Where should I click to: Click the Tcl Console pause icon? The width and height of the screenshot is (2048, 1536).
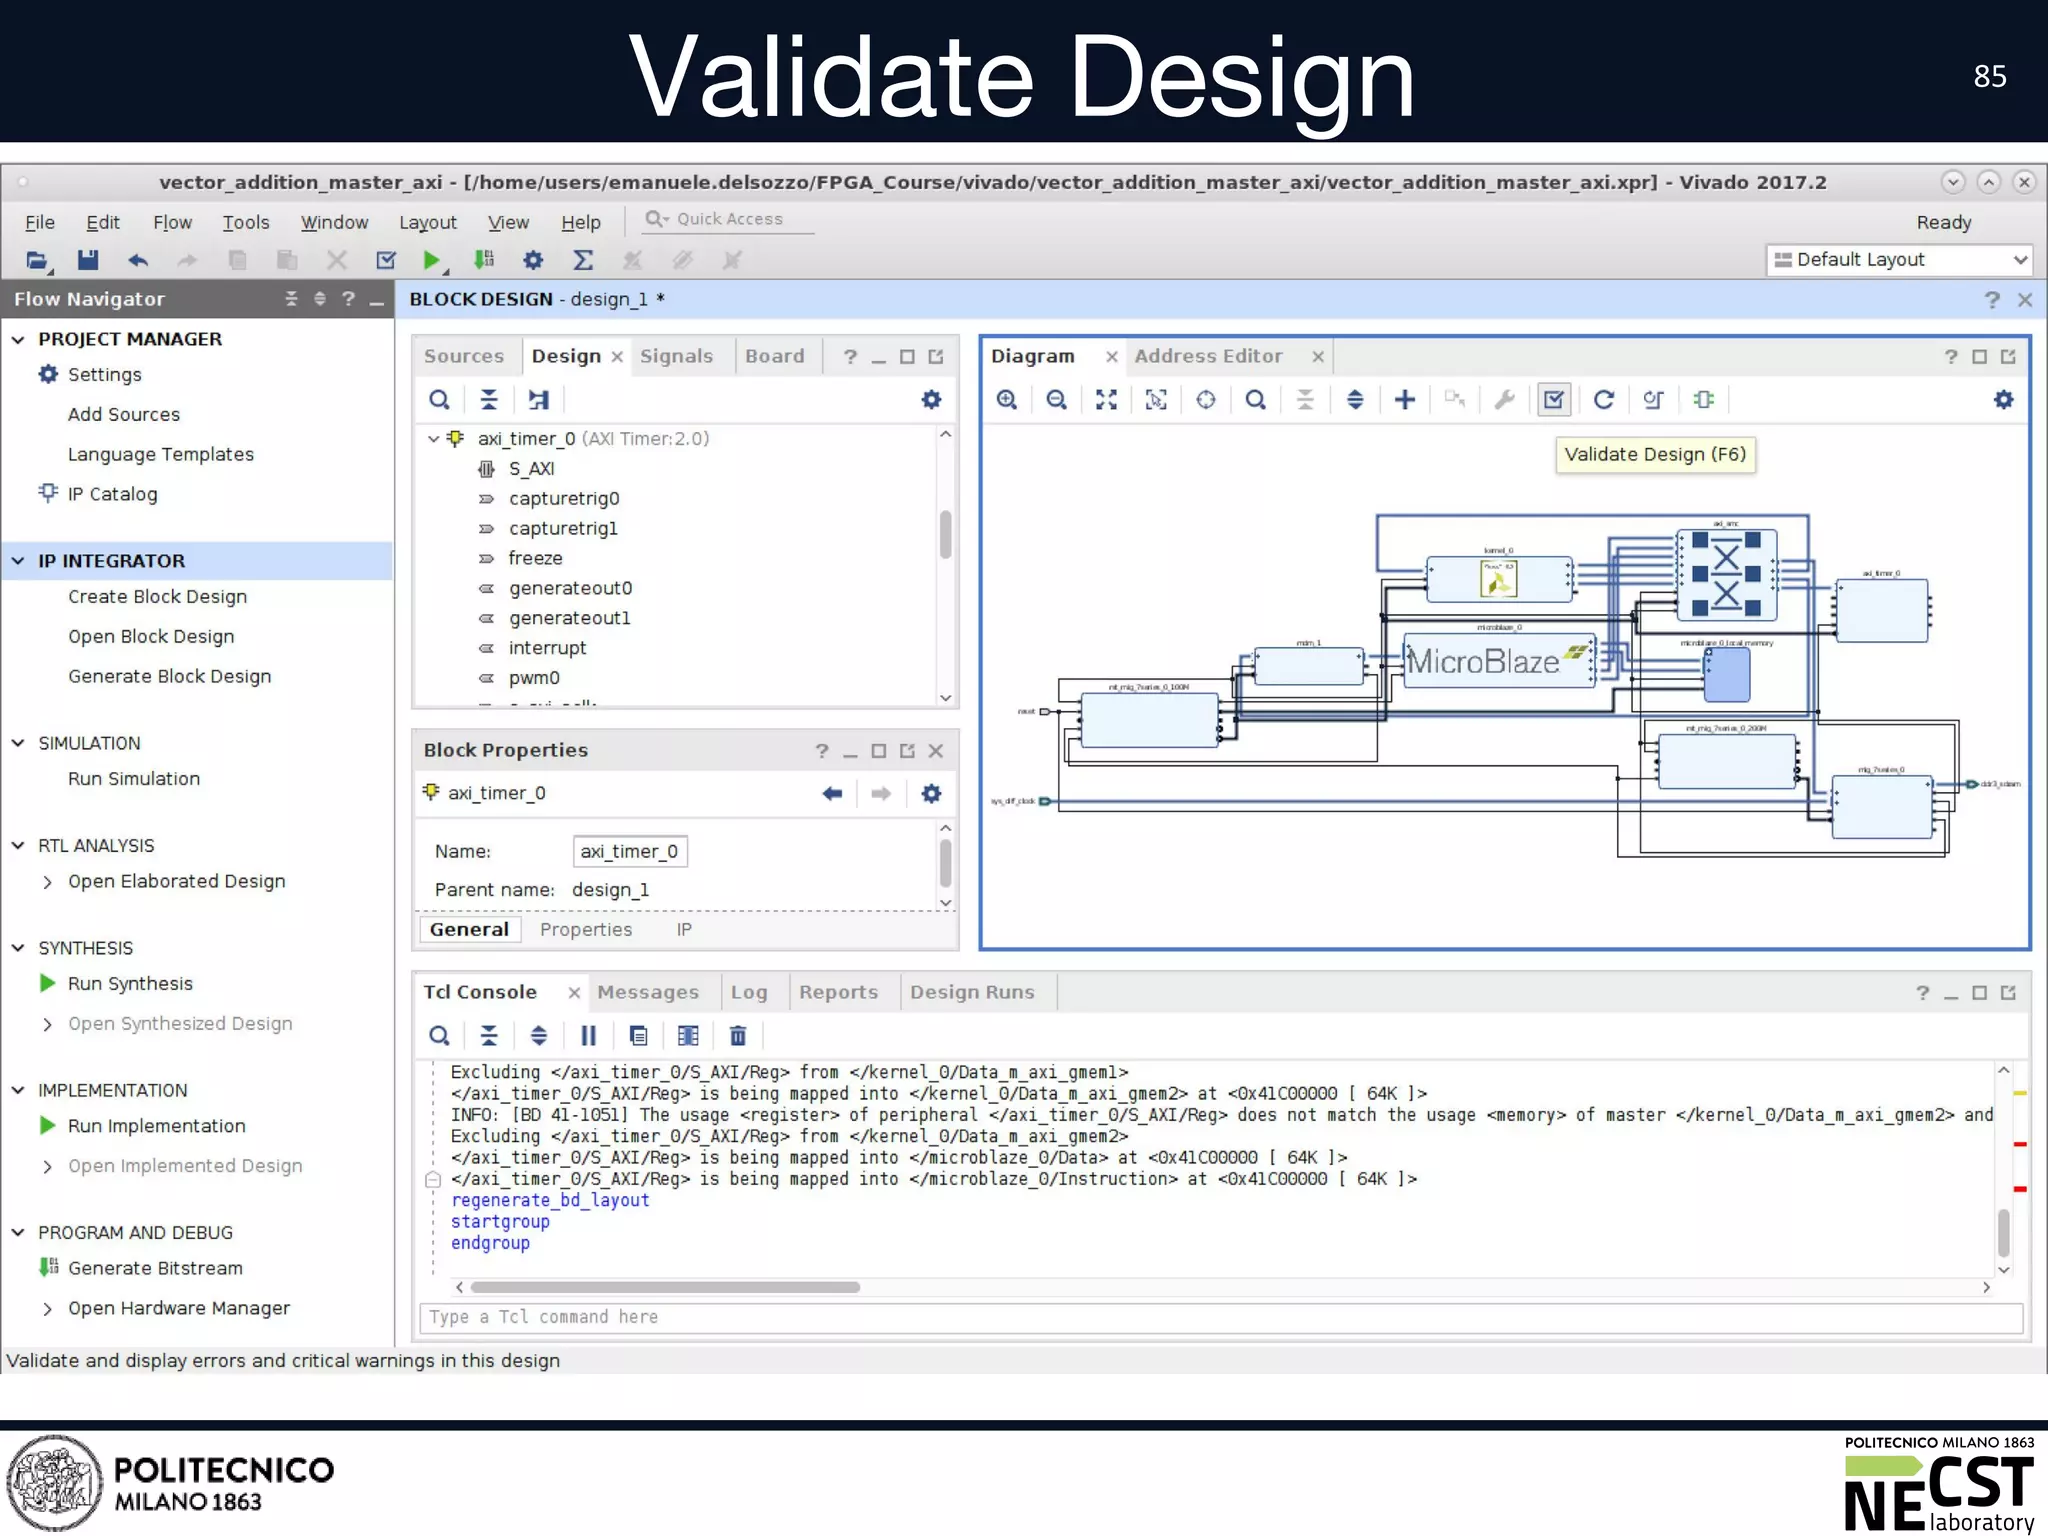pyautogui.click(x=589, y=1036)
